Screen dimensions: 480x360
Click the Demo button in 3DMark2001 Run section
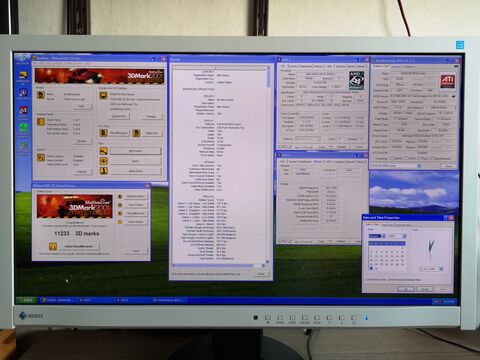[x=135, y=161]
